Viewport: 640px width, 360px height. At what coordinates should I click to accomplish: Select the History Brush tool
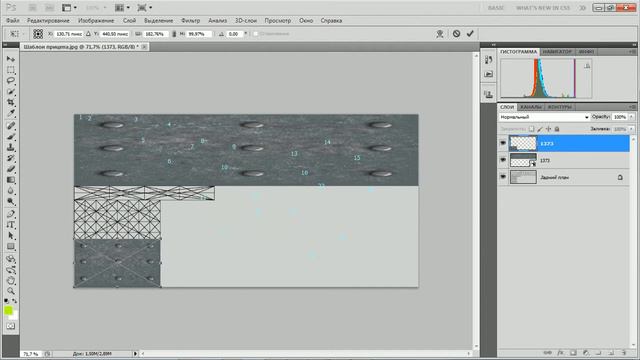pos(11,158)
